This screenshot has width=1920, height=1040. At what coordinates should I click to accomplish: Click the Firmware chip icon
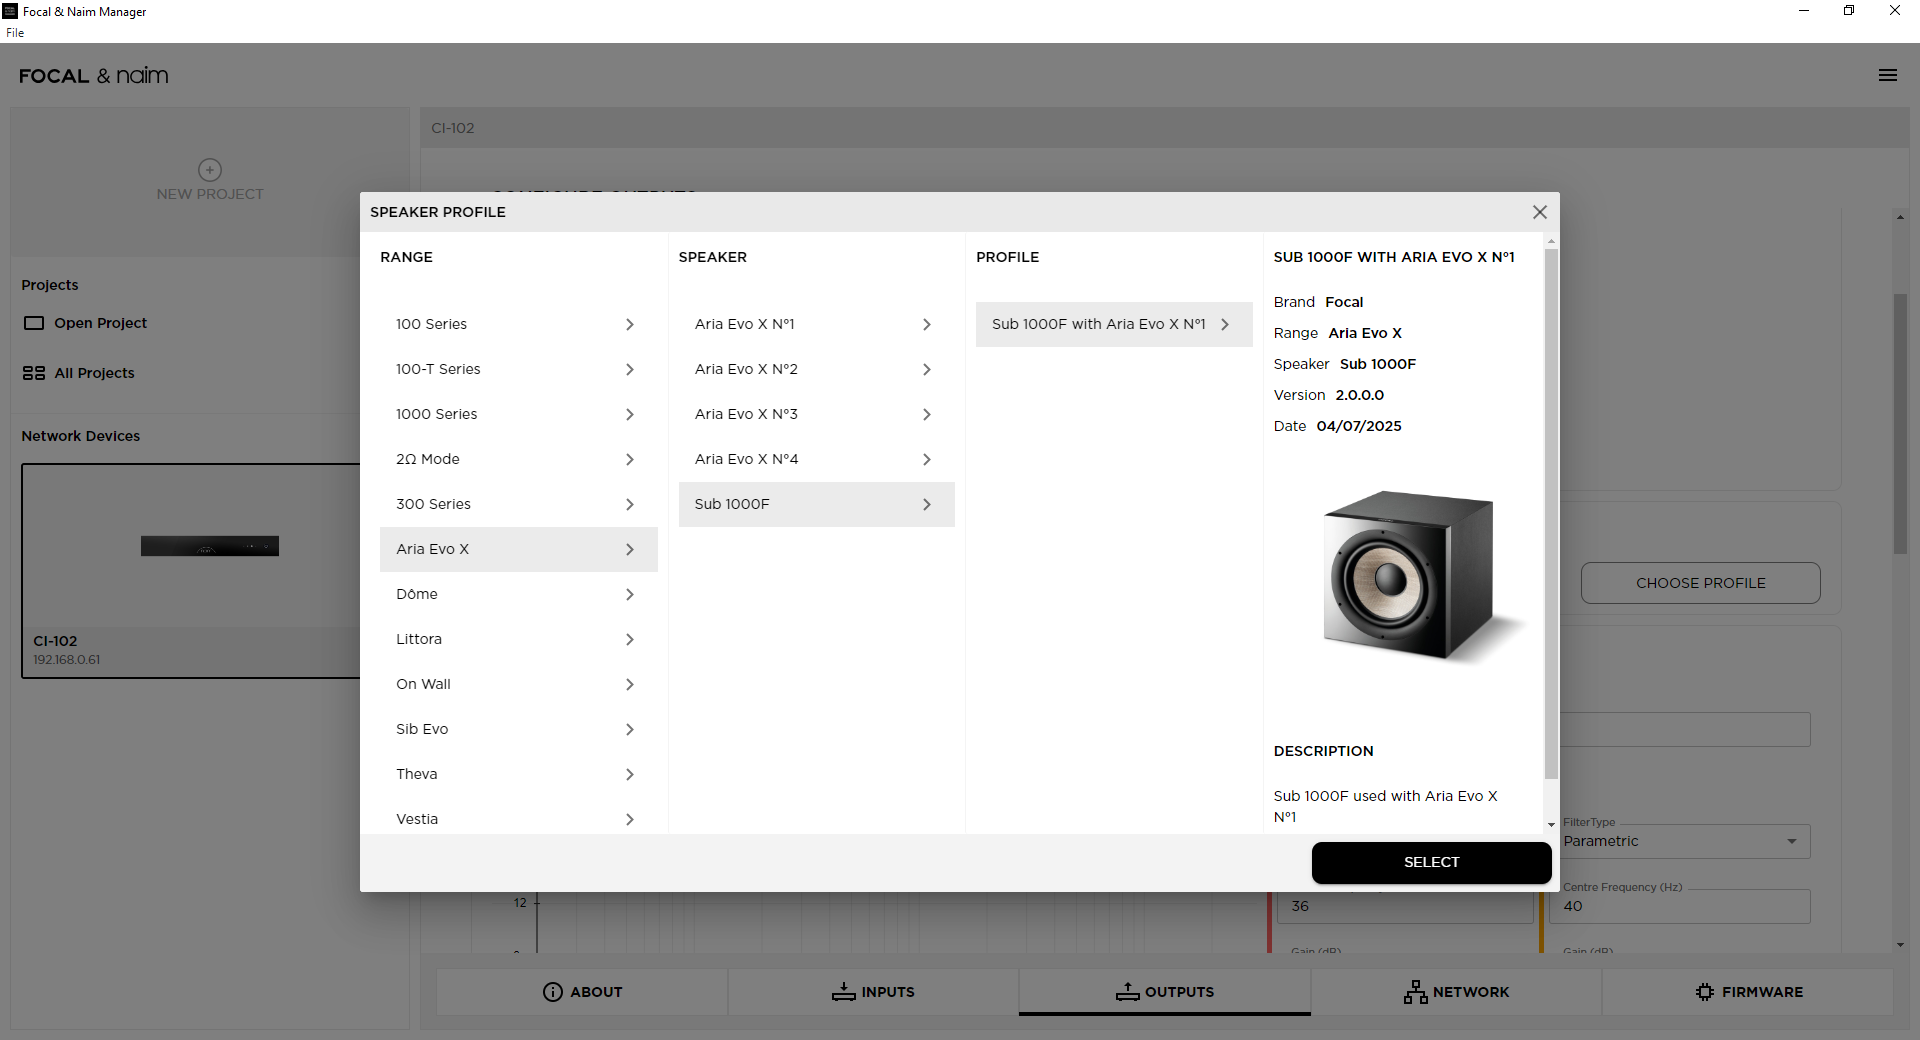(x=1705, y=992)
